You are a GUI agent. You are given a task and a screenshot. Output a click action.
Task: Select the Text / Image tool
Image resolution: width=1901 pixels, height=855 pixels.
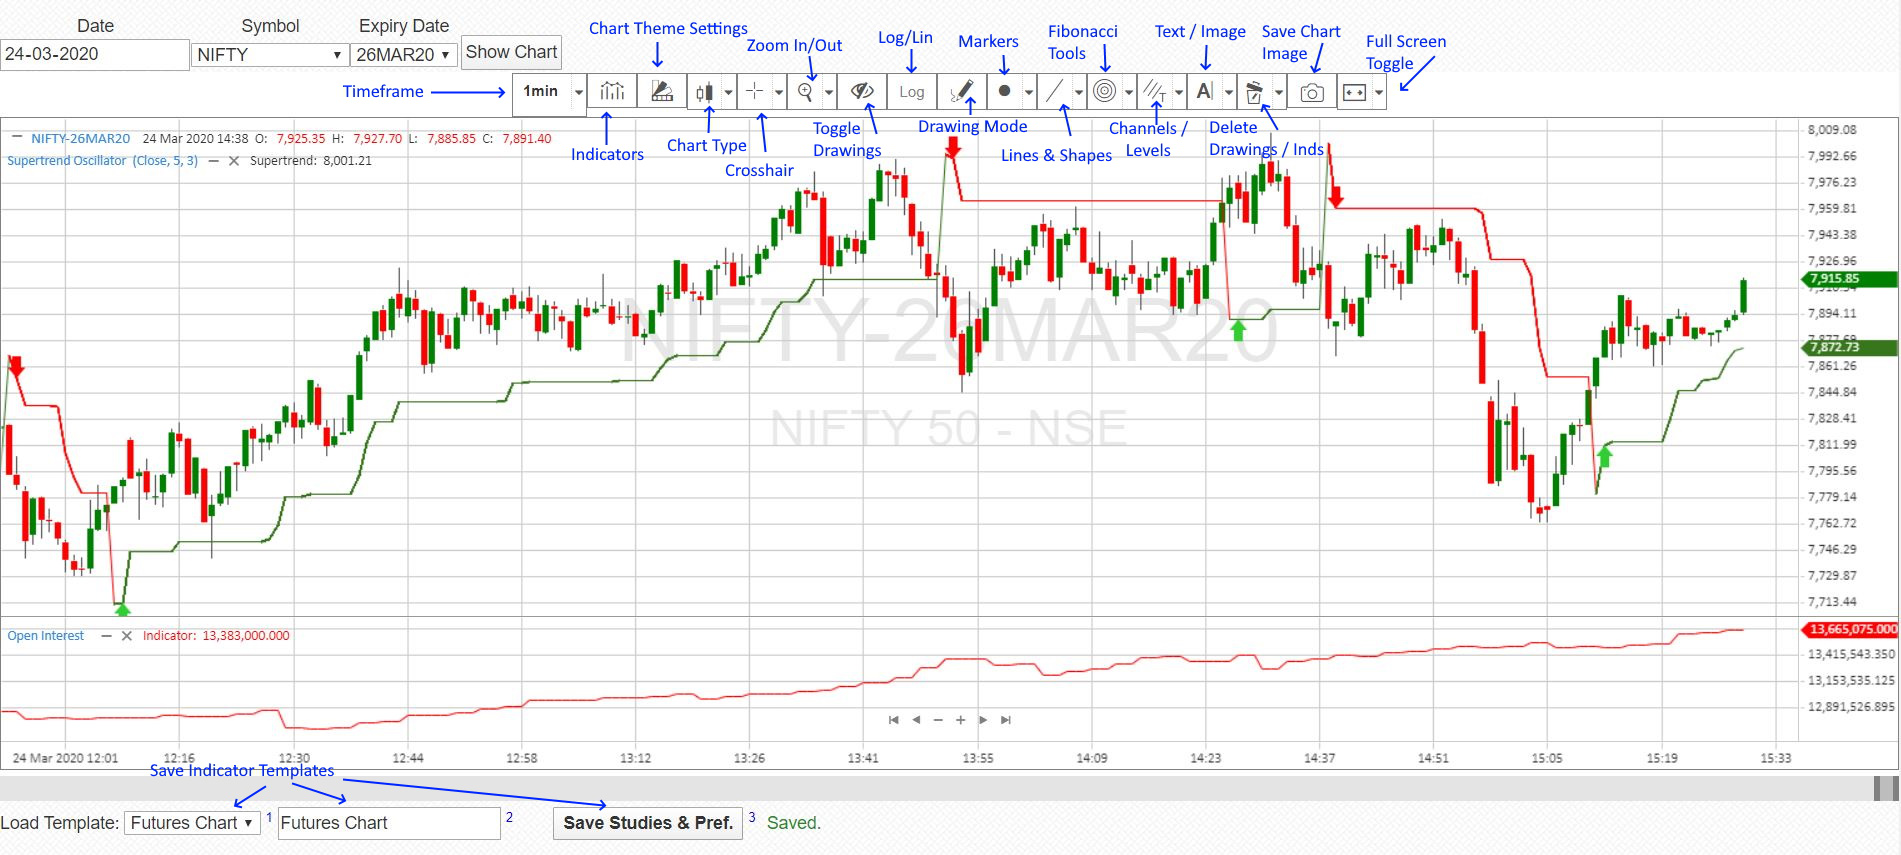(1204, 92)
